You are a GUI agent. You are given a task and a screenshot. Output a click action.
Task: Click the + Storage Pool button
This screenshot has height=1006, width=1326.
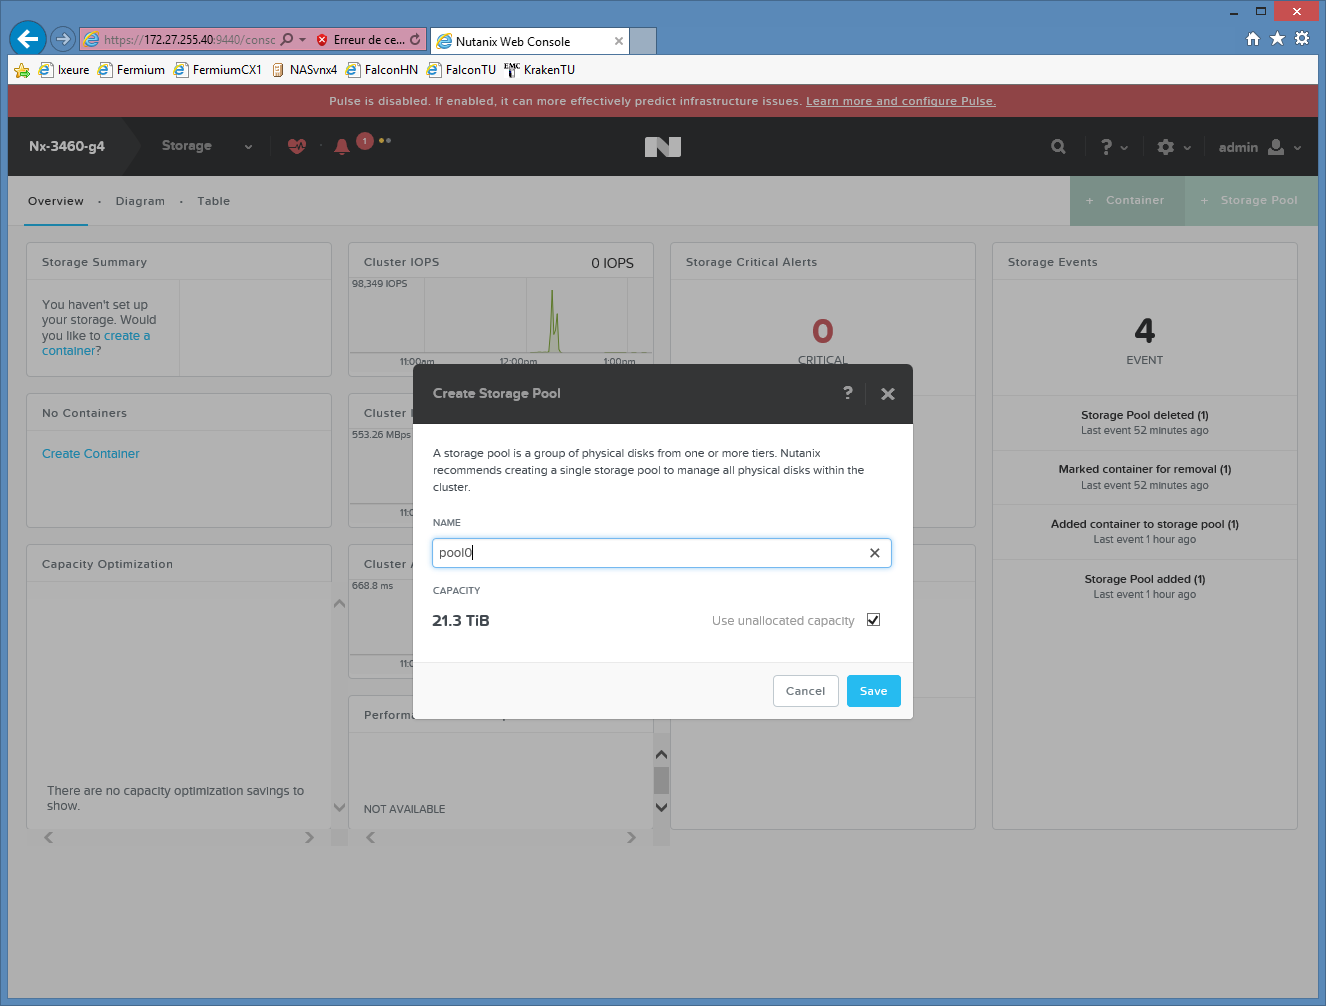1251,201
